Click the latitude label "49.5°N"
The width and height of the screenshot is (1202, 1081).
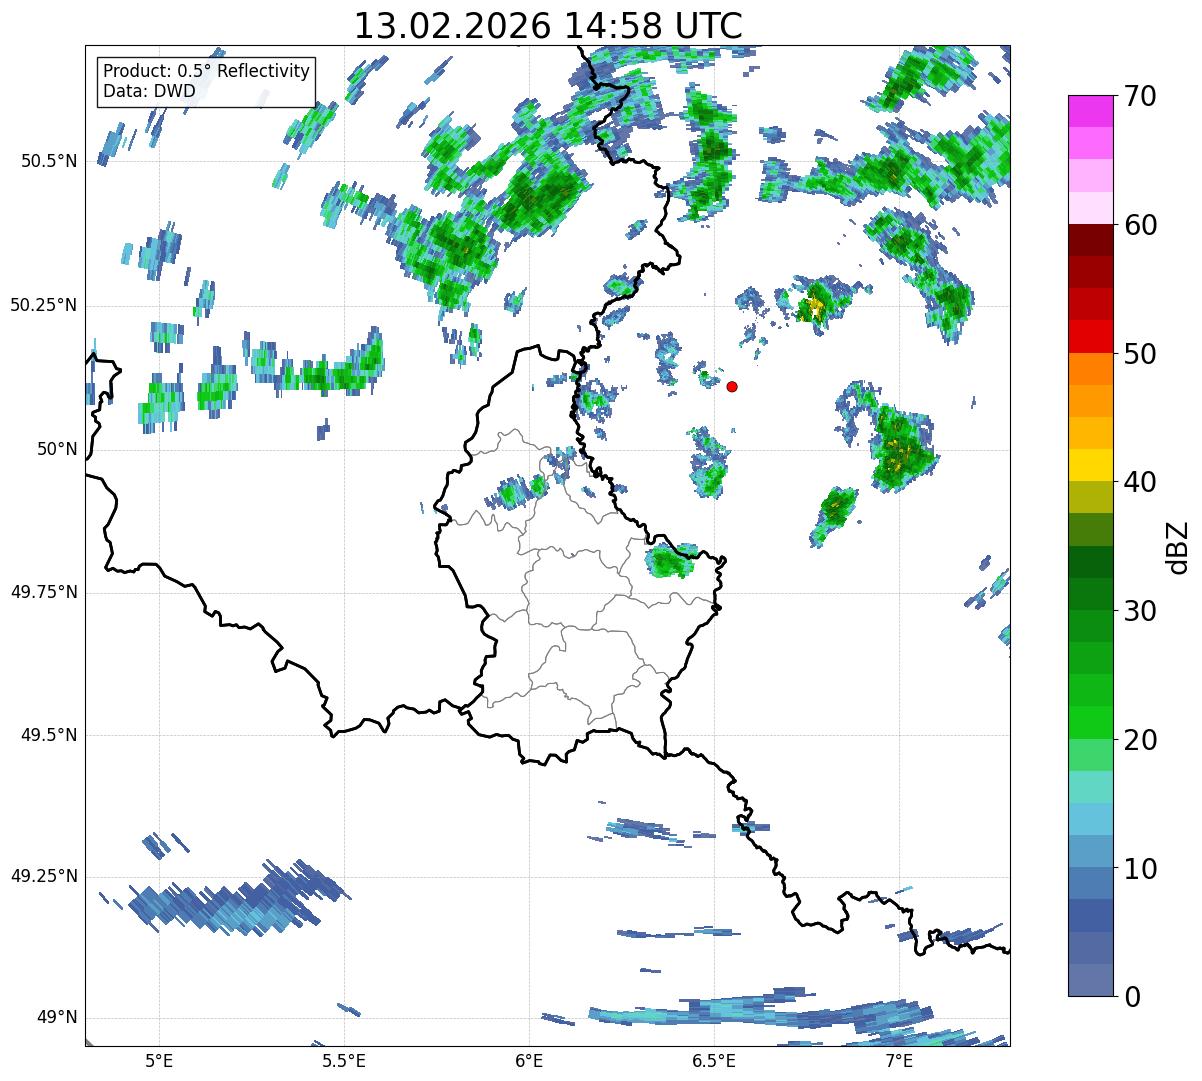coord(49,735)
